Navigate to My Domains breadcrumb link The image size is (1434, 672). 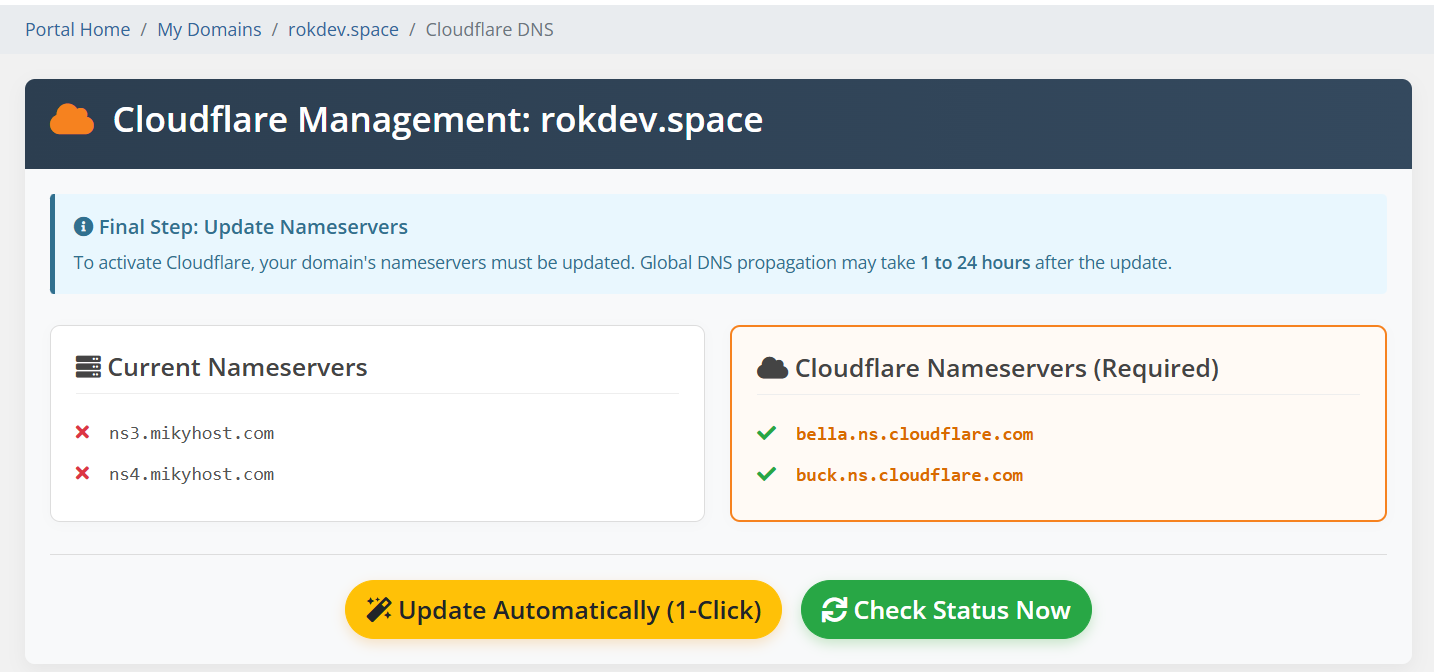point(209,29)
